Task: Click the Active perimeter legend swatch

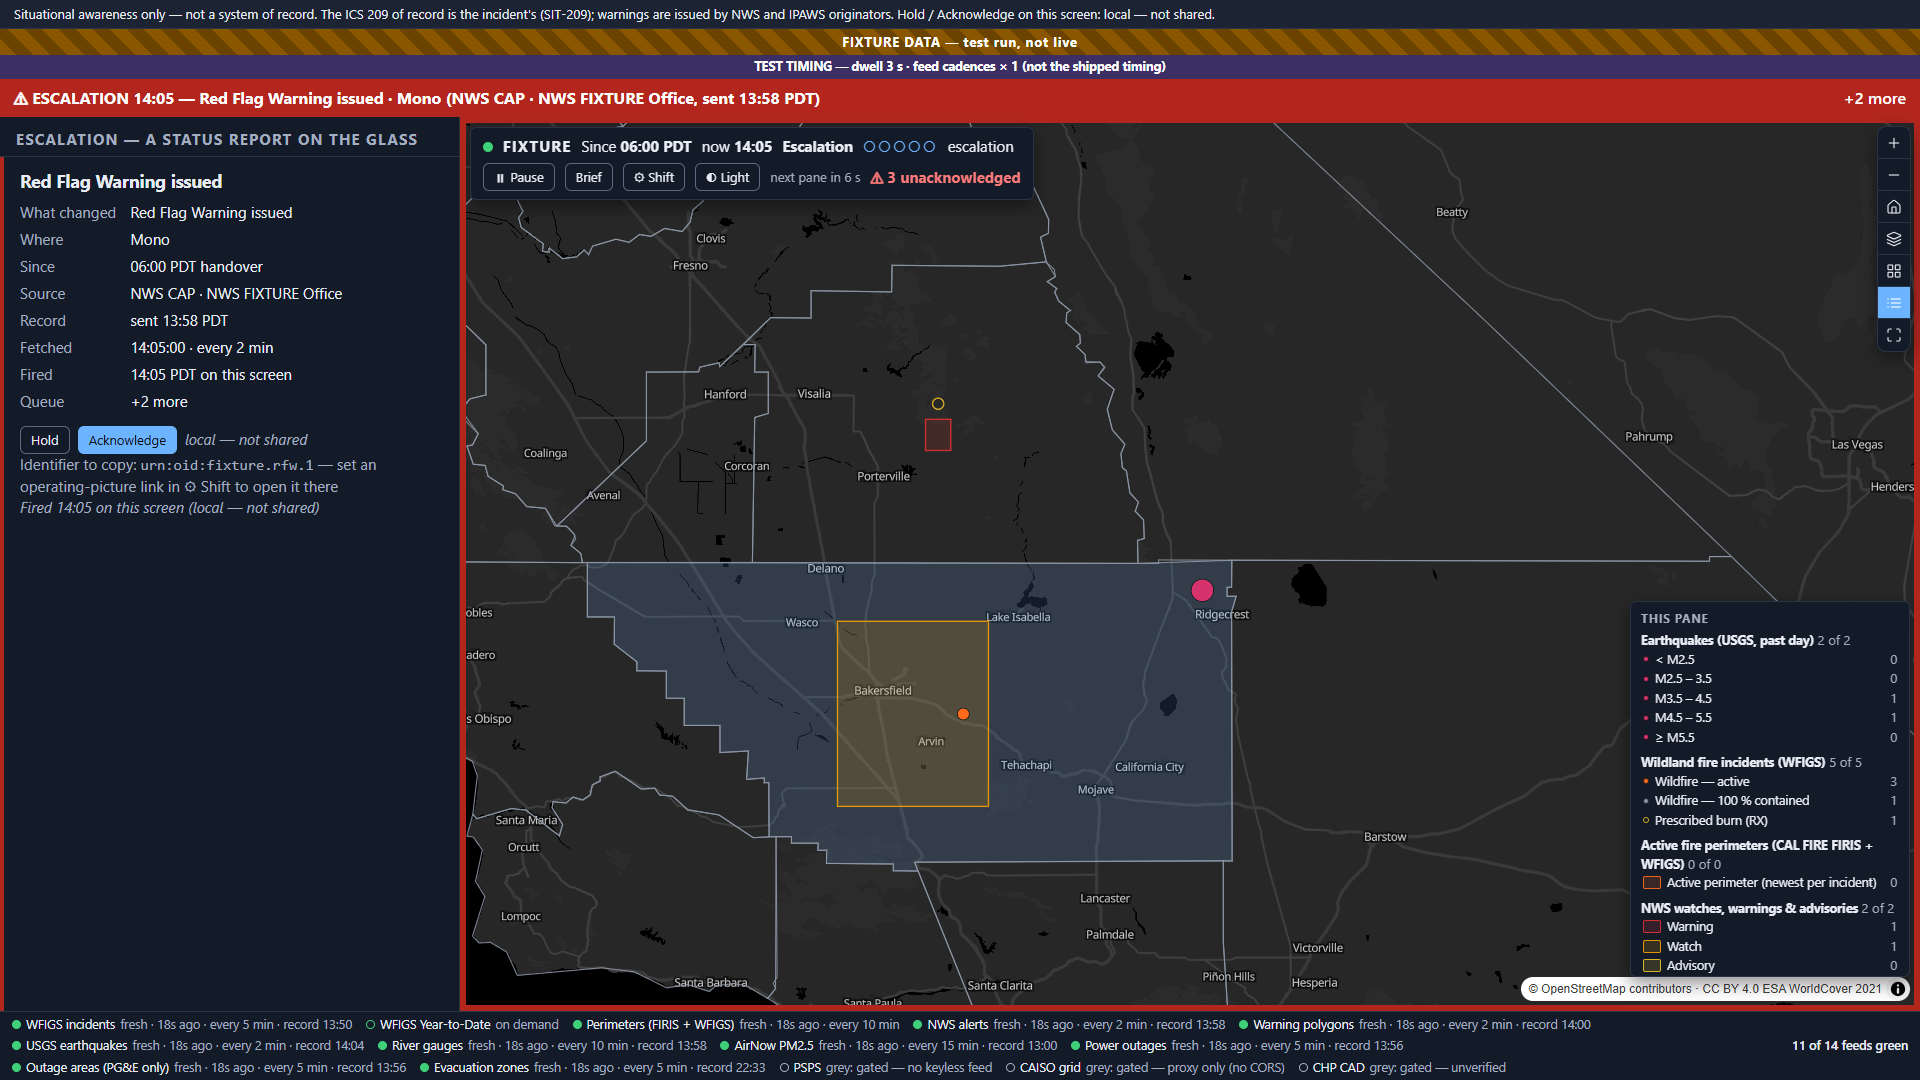Action: 1652,883
